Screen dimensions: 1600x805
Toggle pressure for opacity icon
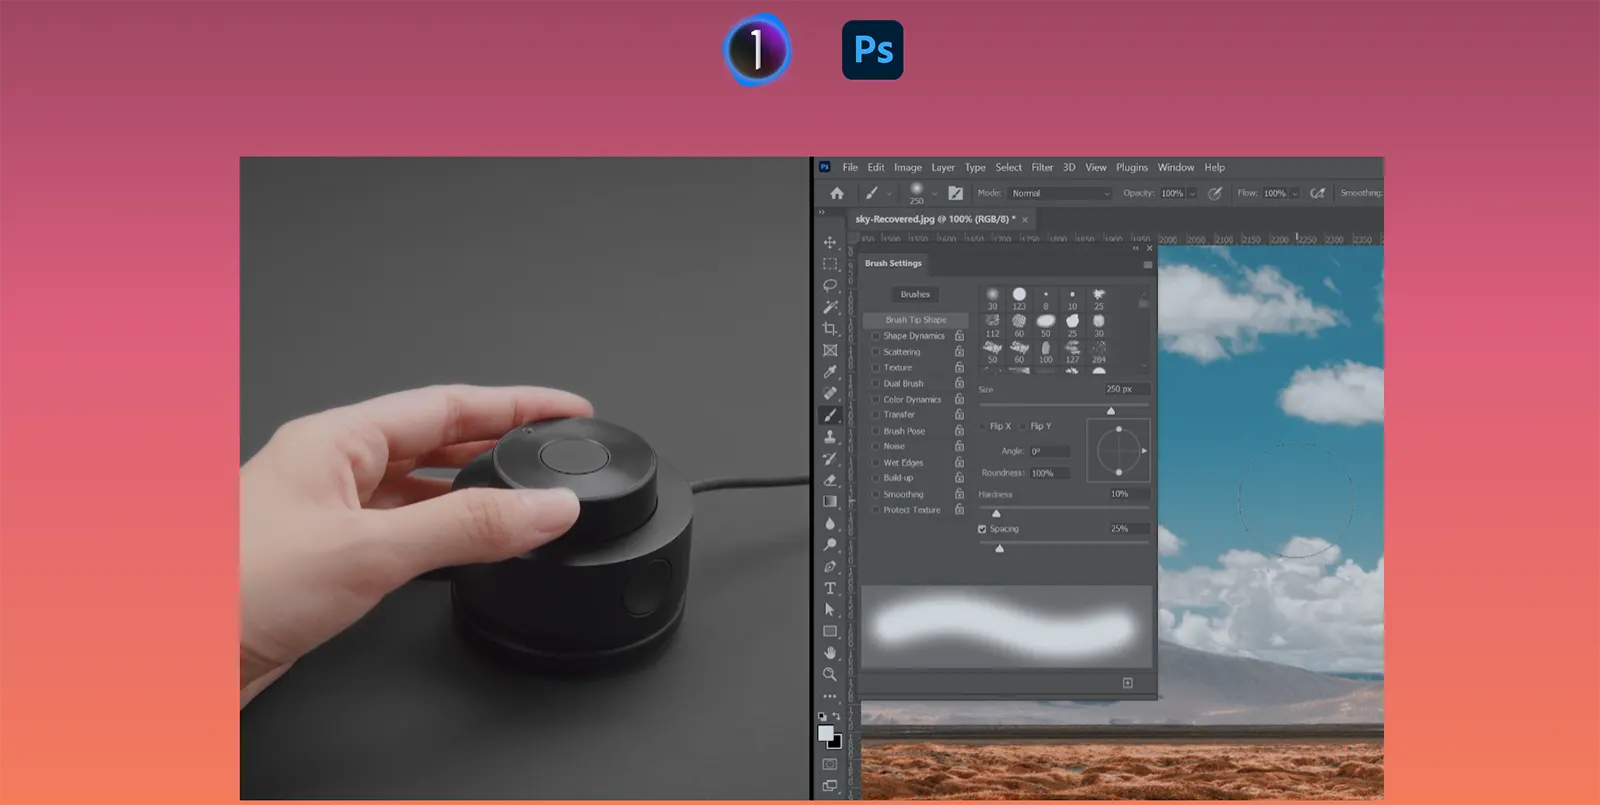[x=1215, y=193]
